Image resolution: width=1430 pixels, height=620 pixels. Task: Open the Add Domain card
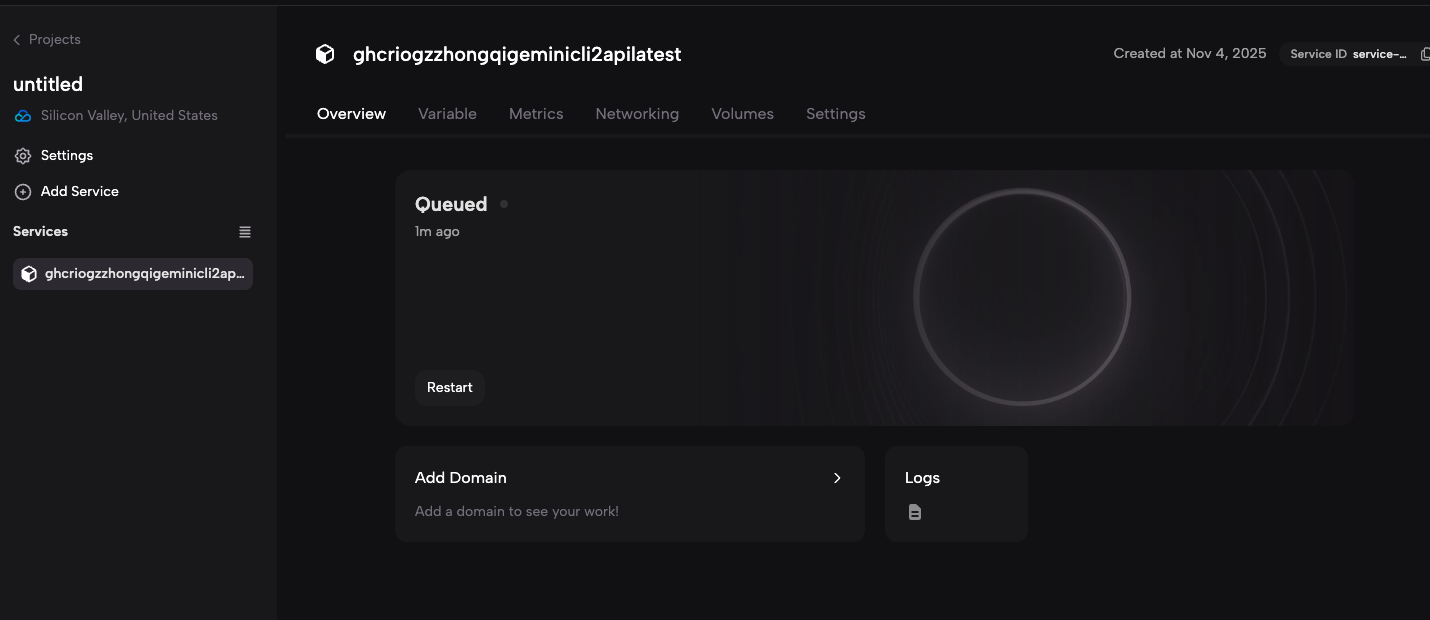click(x=630, y=493)
